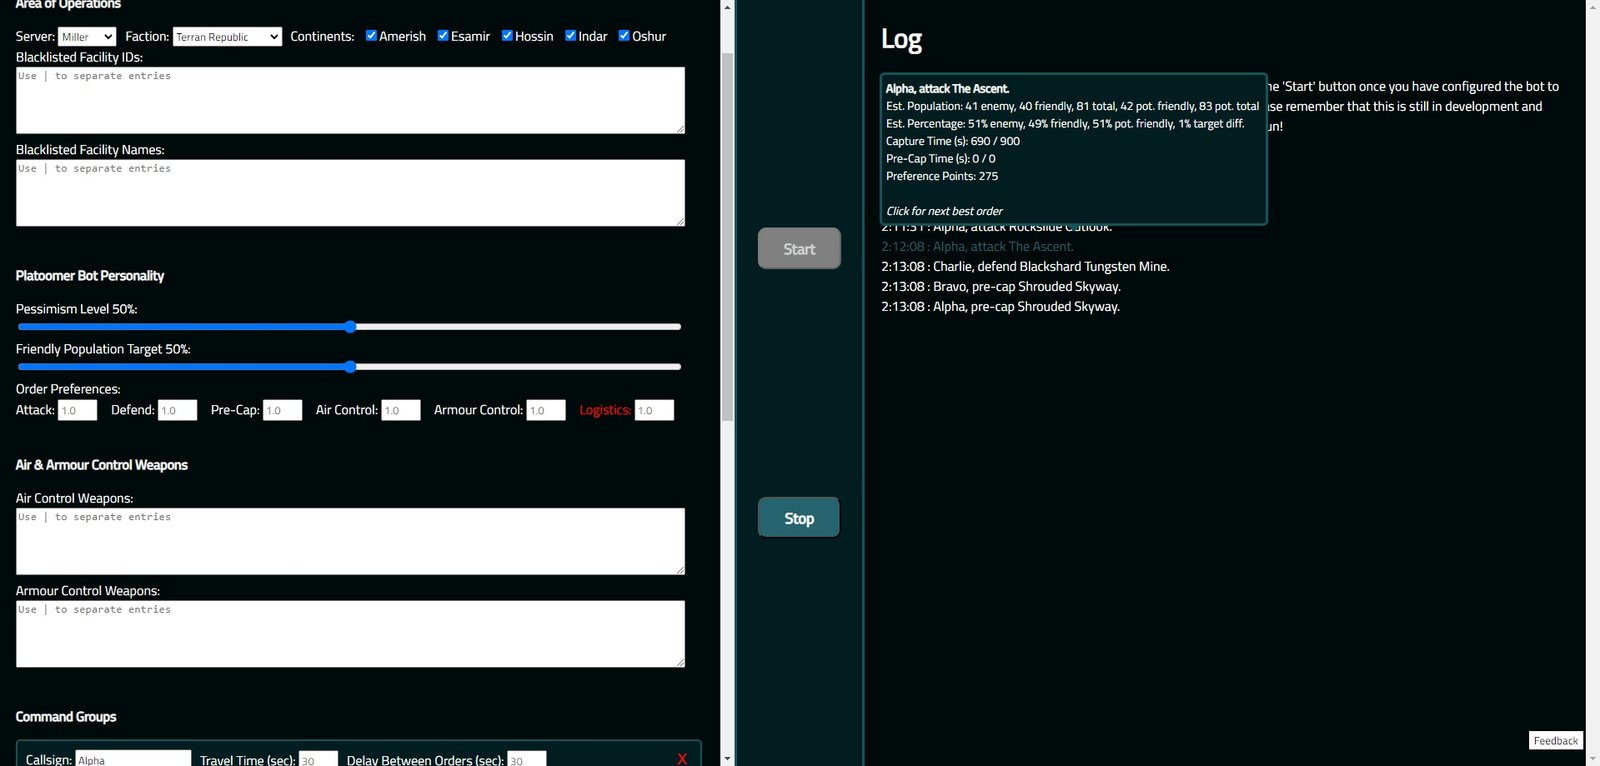Click the Air Control Weapons text area
The width and height of the screenshot is (1600, 766).
point(350,541)
